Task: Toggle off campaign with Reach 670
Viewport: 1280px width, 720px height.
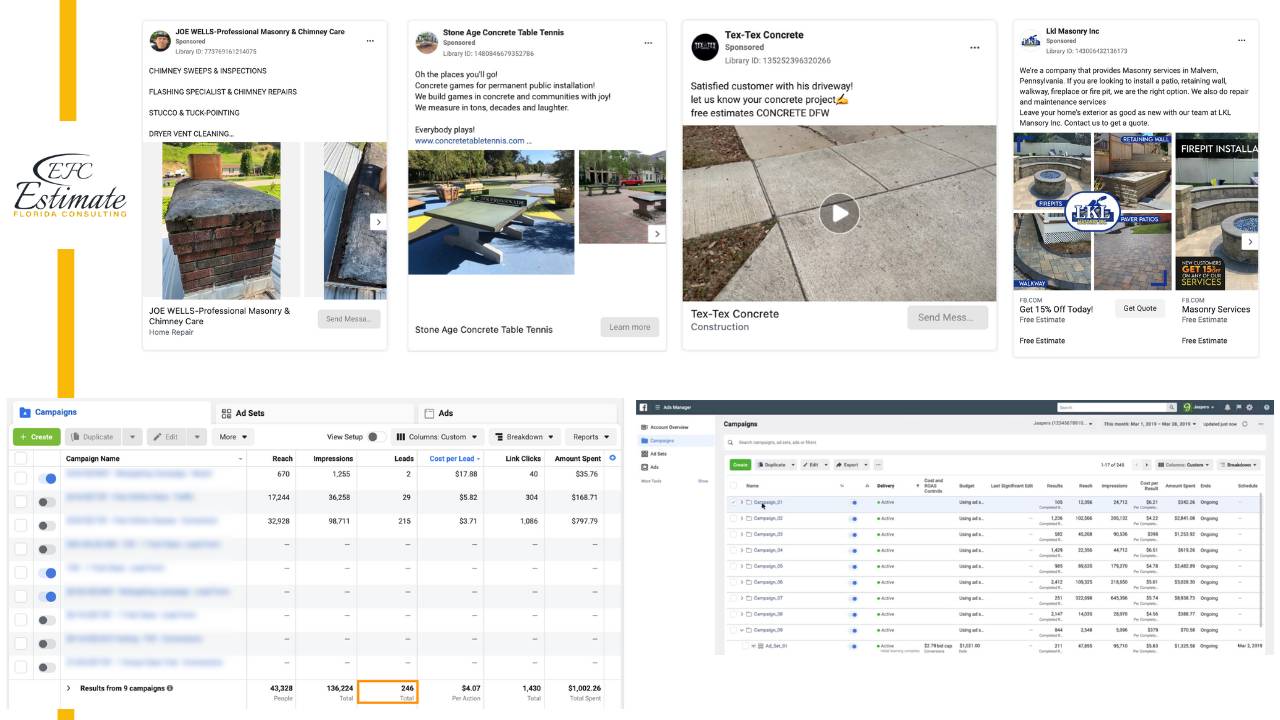Action: pos(47,478)
